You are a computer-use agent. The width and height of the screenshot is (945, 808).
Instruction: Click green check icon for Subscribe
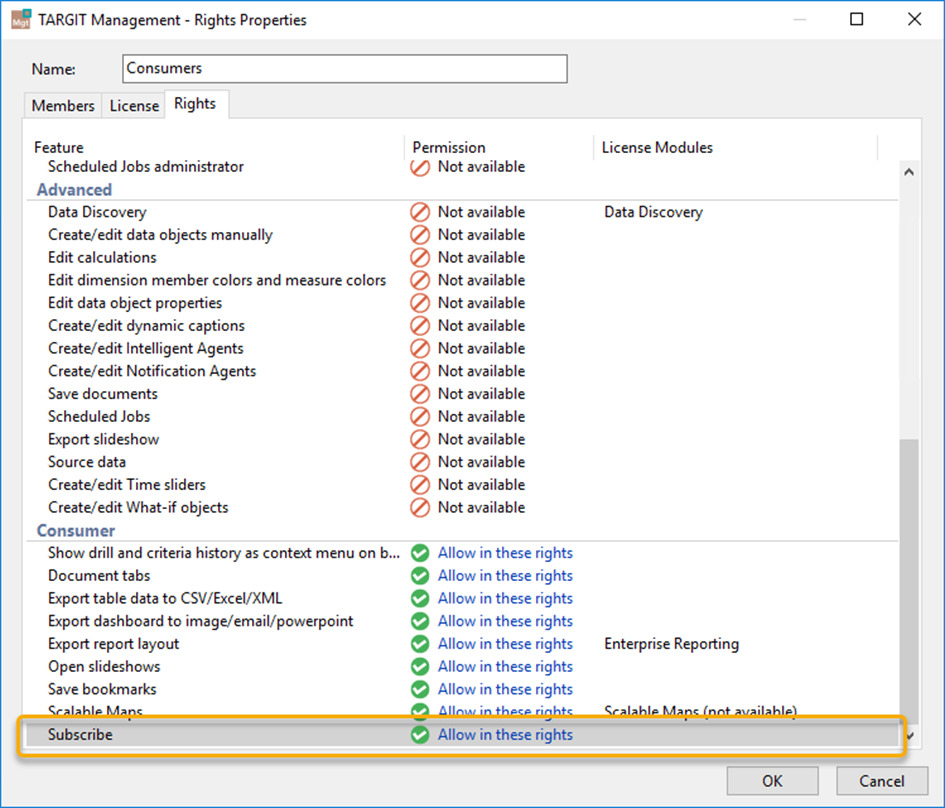[420, 735]
